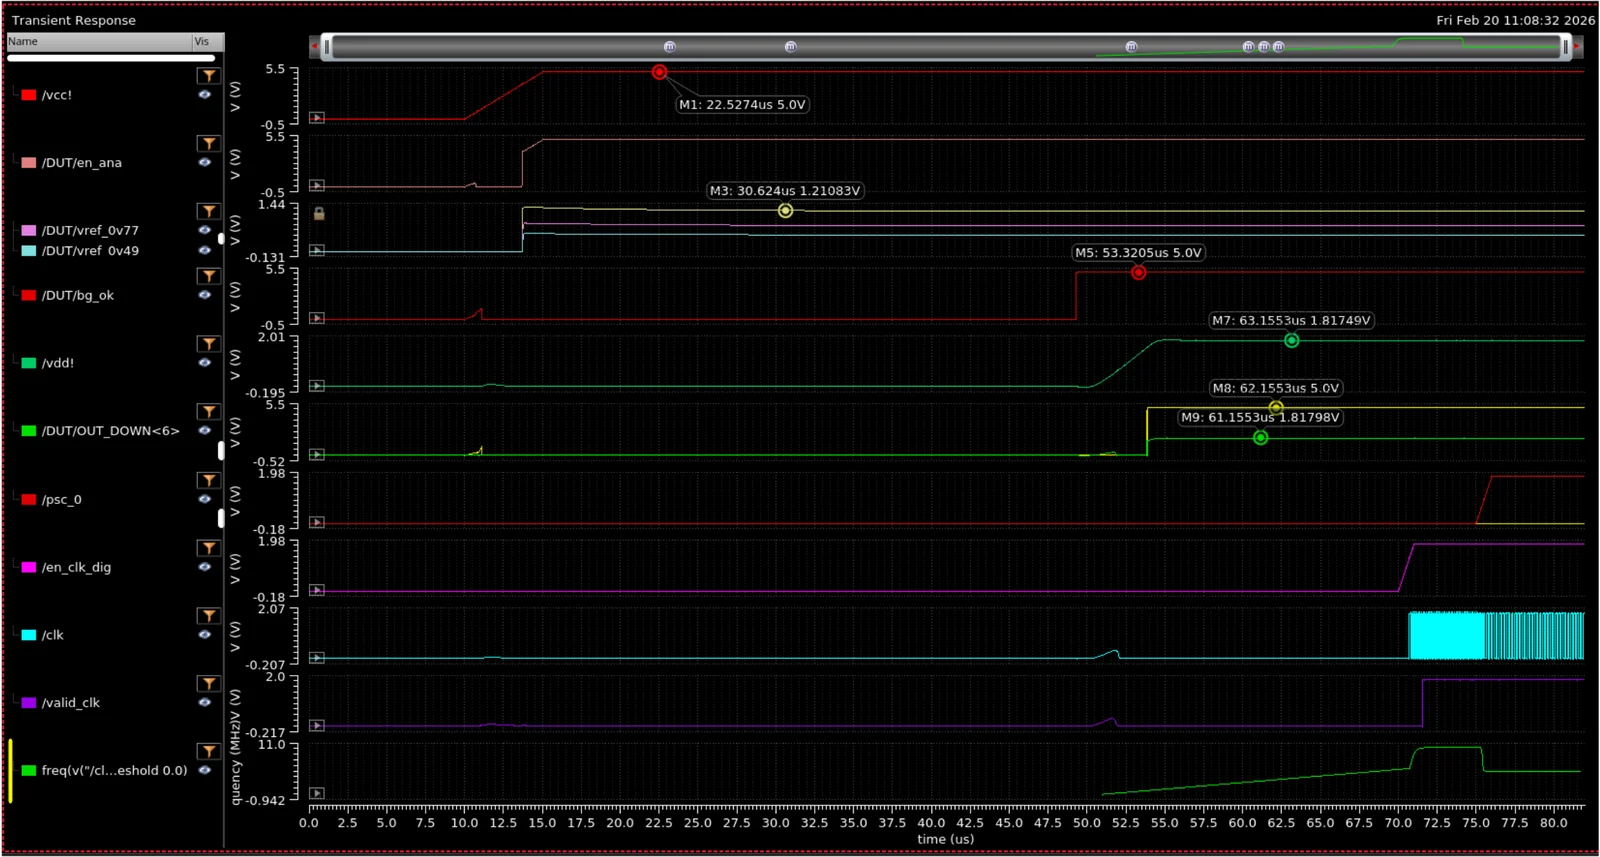Click the funnel icon for /psc_0
The image size is (1600, 857).
coord(208,480)
